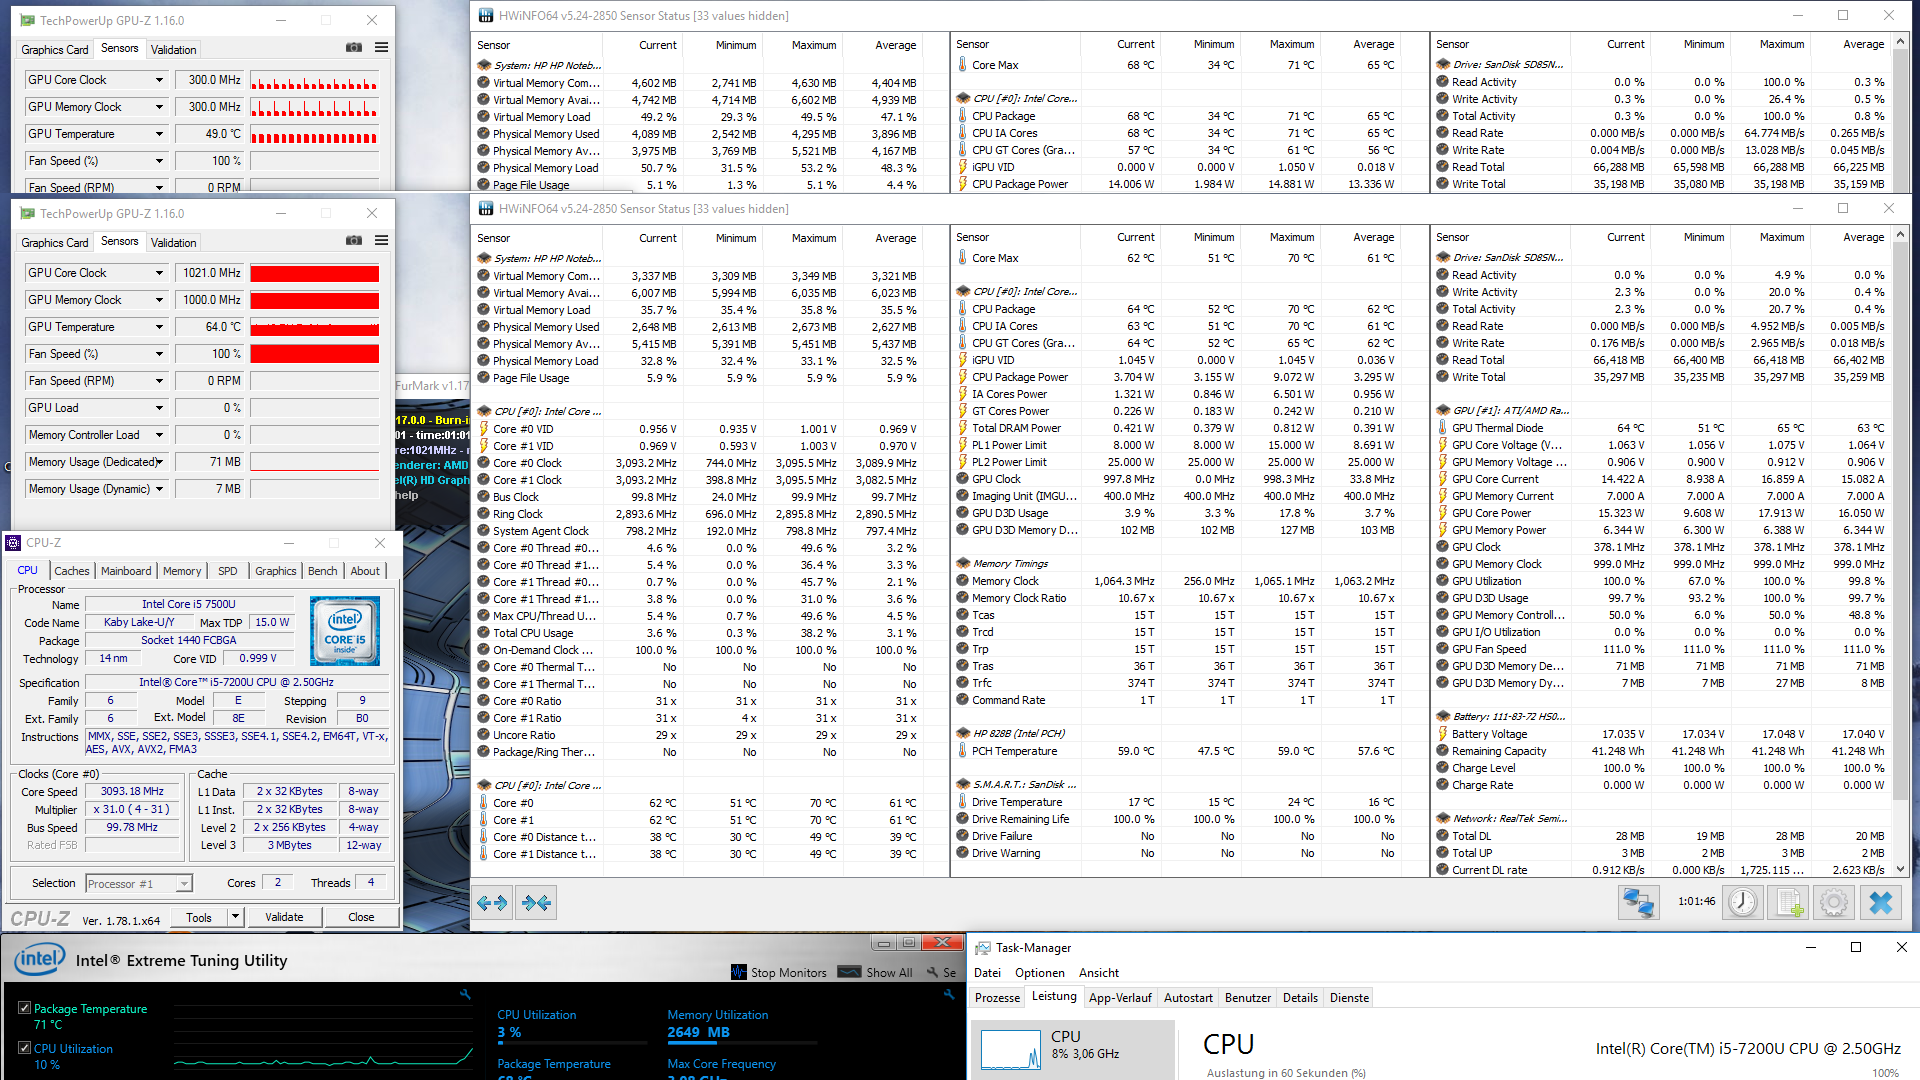Click HWiNFO expand columns arrows icon
Viewport: 1920px width, 1080px height.
pyautogui.click(x=492, y=903)
